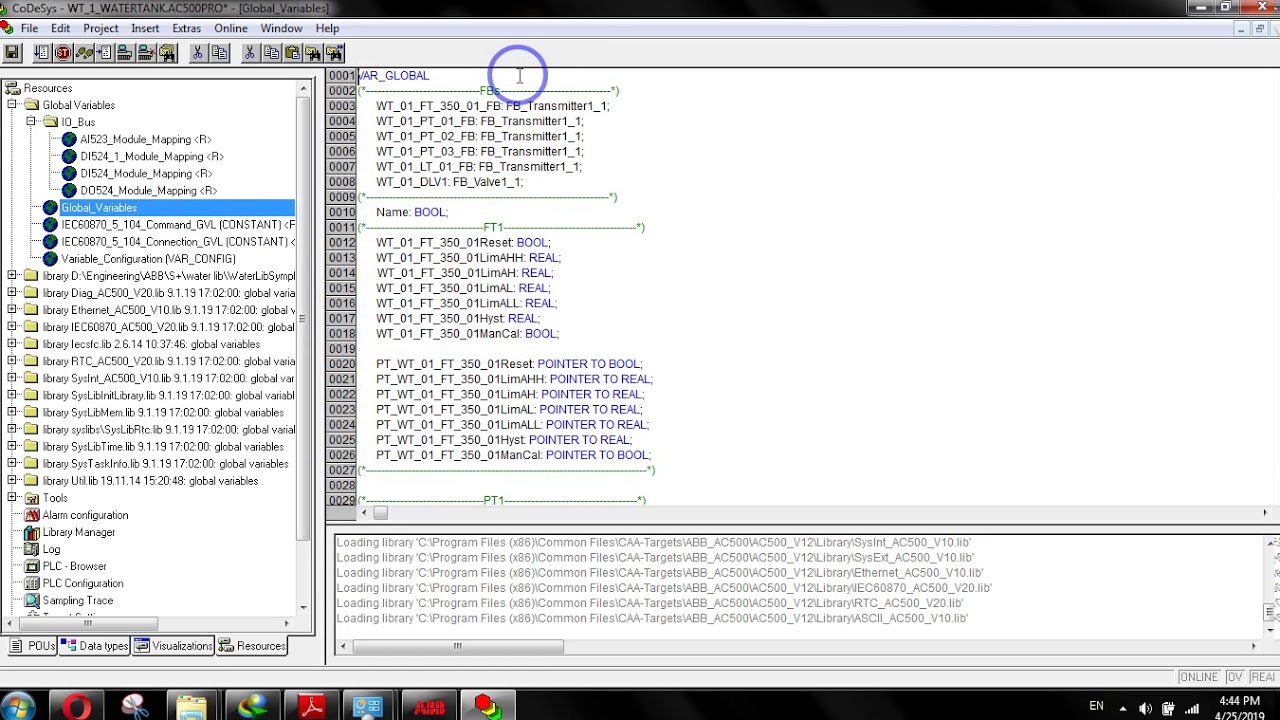Switch to the Data types tab
This screenshot has height=720, width=1280.
95,646
